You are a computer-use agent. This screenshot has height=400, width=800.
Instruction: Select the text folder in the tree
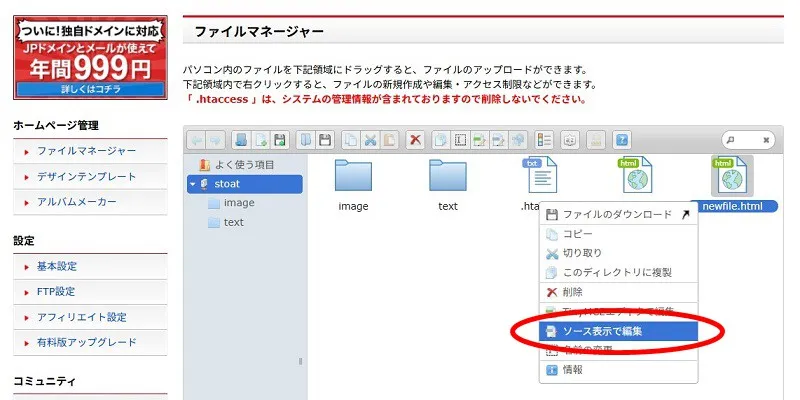point(226,222)
